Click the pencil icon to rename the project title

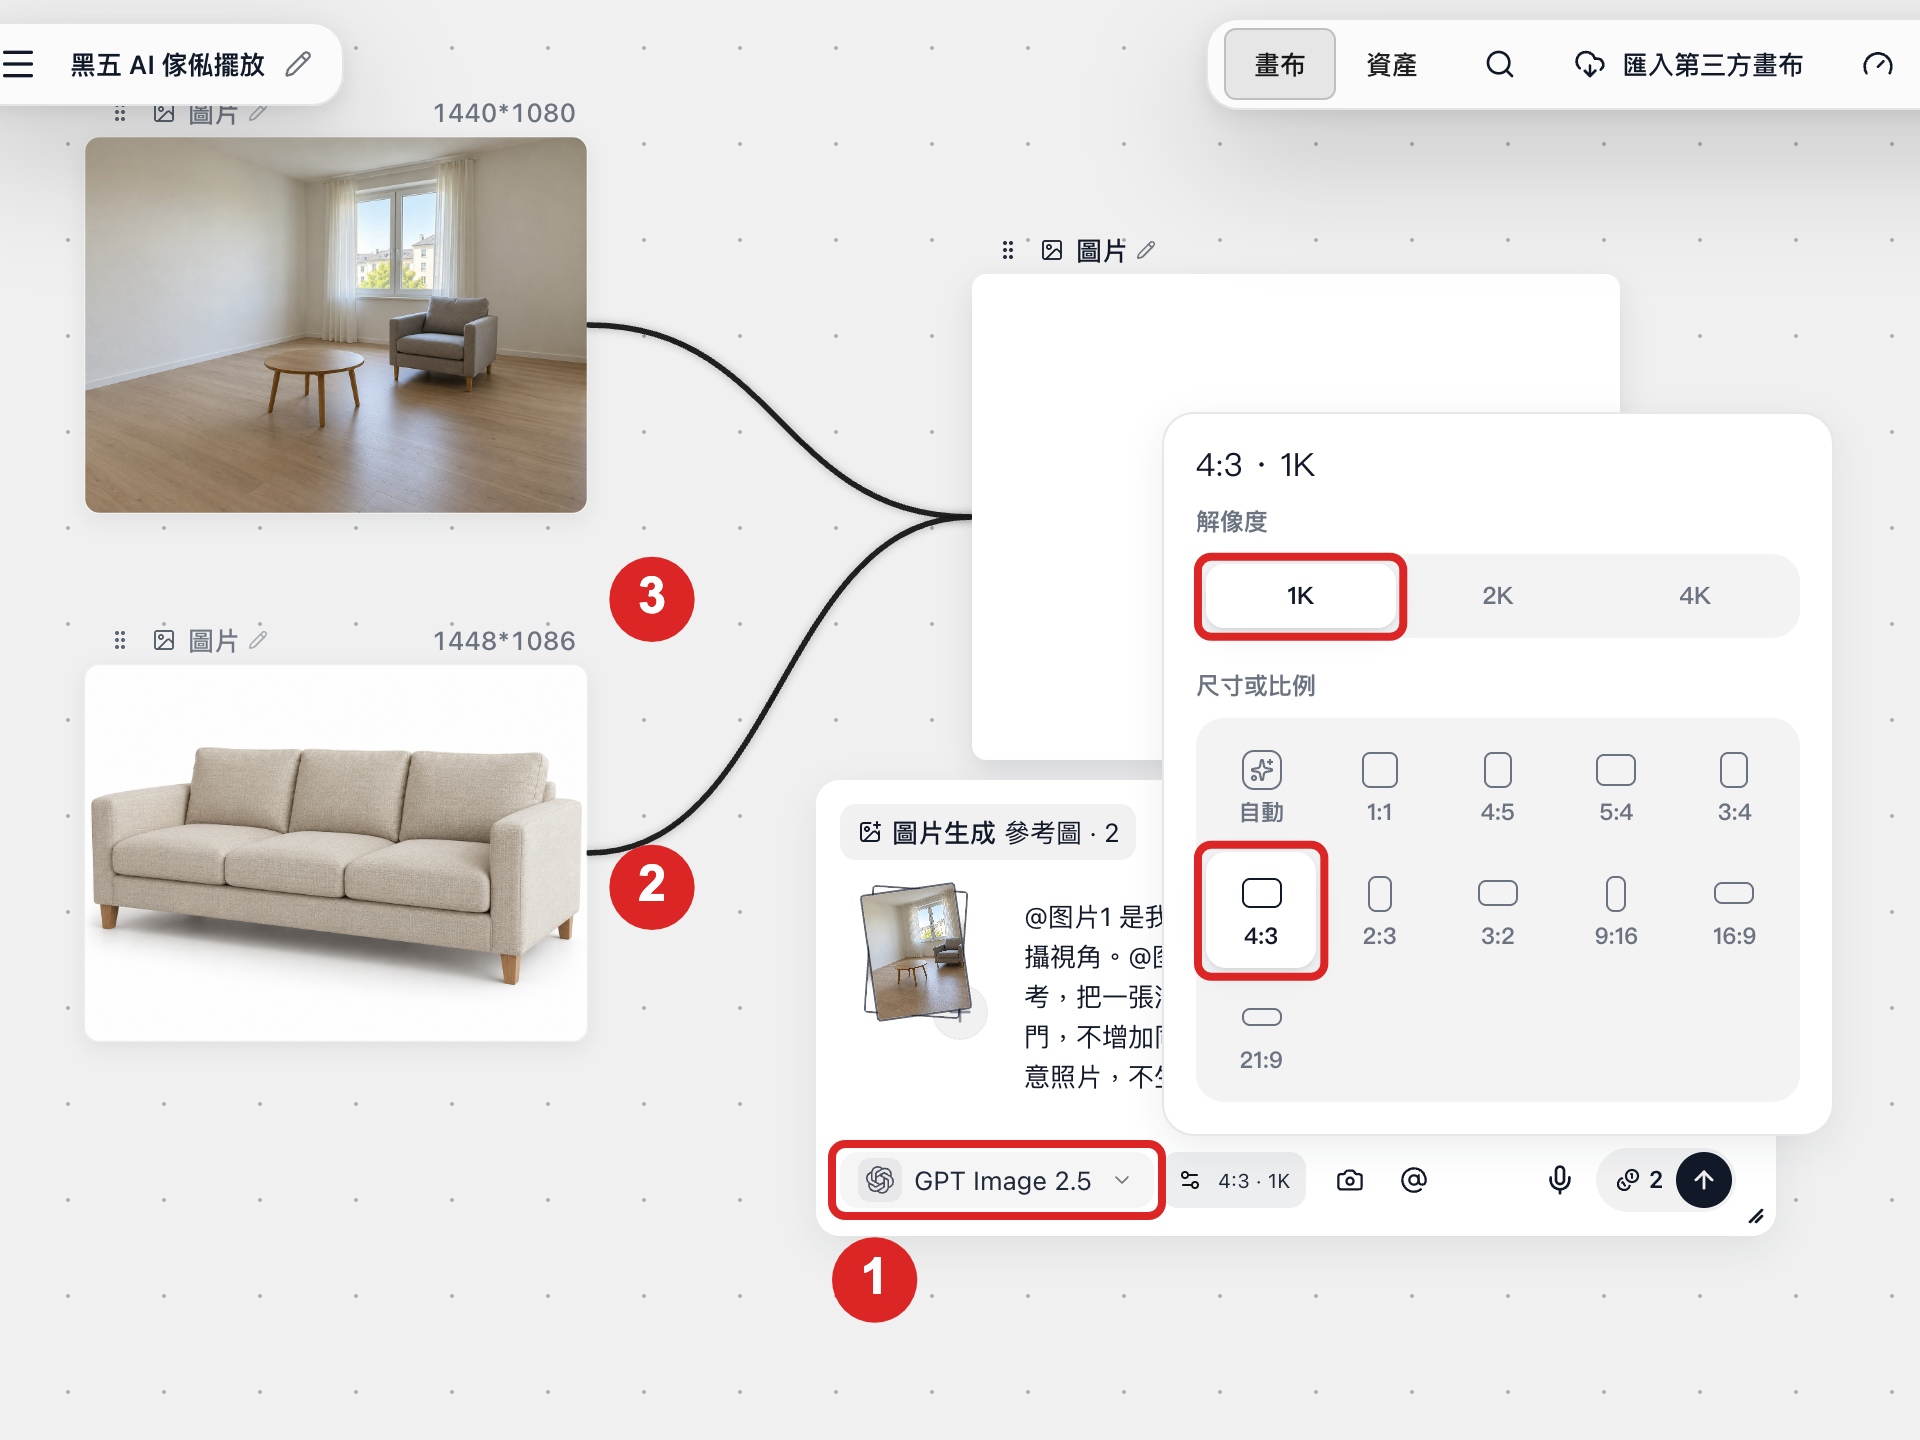(298, 65)
